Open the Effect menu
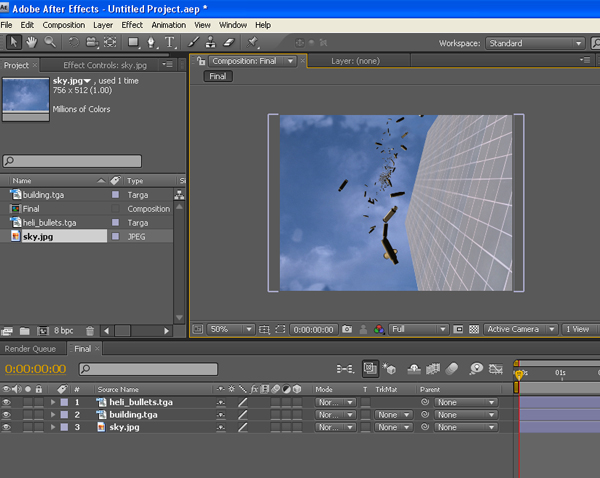This screenshot has height=478, width=600. click(x=132, y=25)
